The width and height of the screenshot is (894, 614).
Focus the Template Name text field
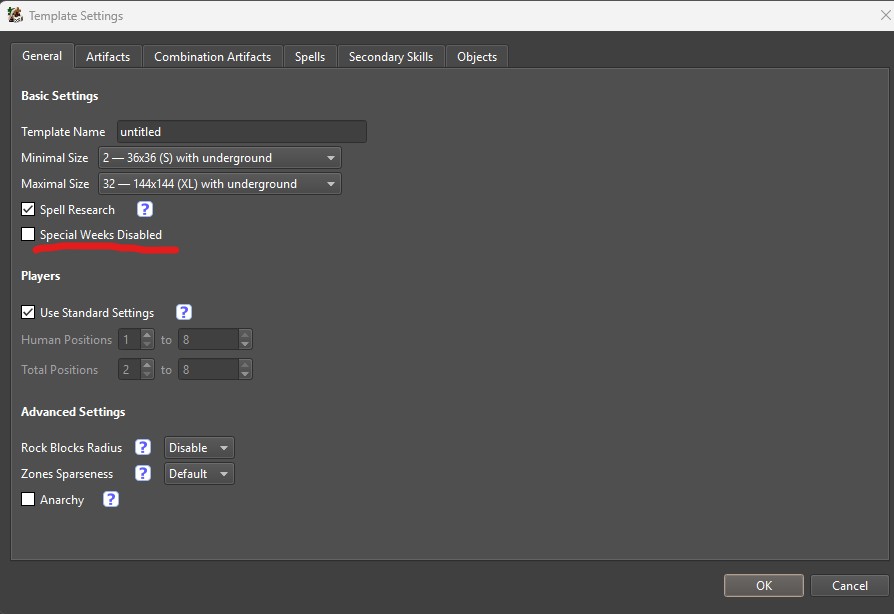click(x=242, y=132)
